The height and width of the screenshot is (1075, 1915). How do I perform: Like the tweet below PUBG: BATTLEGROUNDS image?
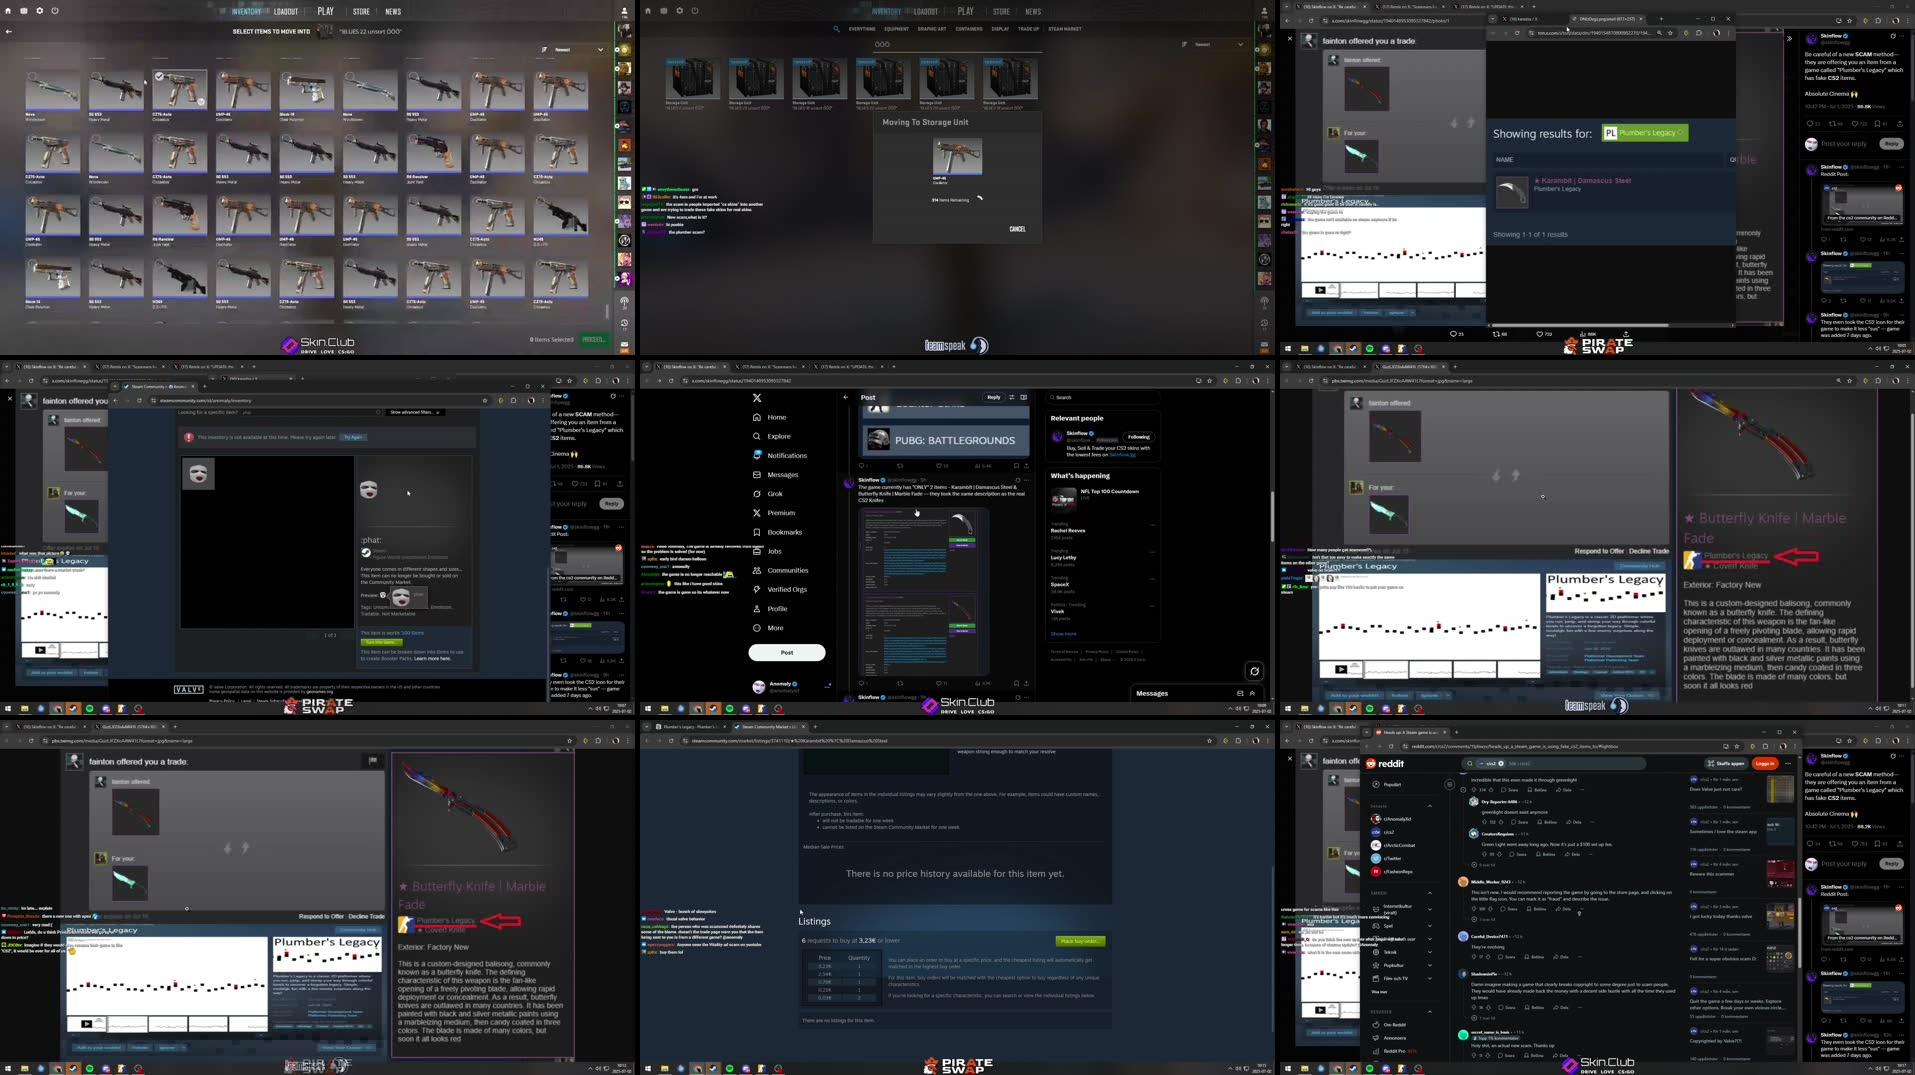(x=938, y=465)
